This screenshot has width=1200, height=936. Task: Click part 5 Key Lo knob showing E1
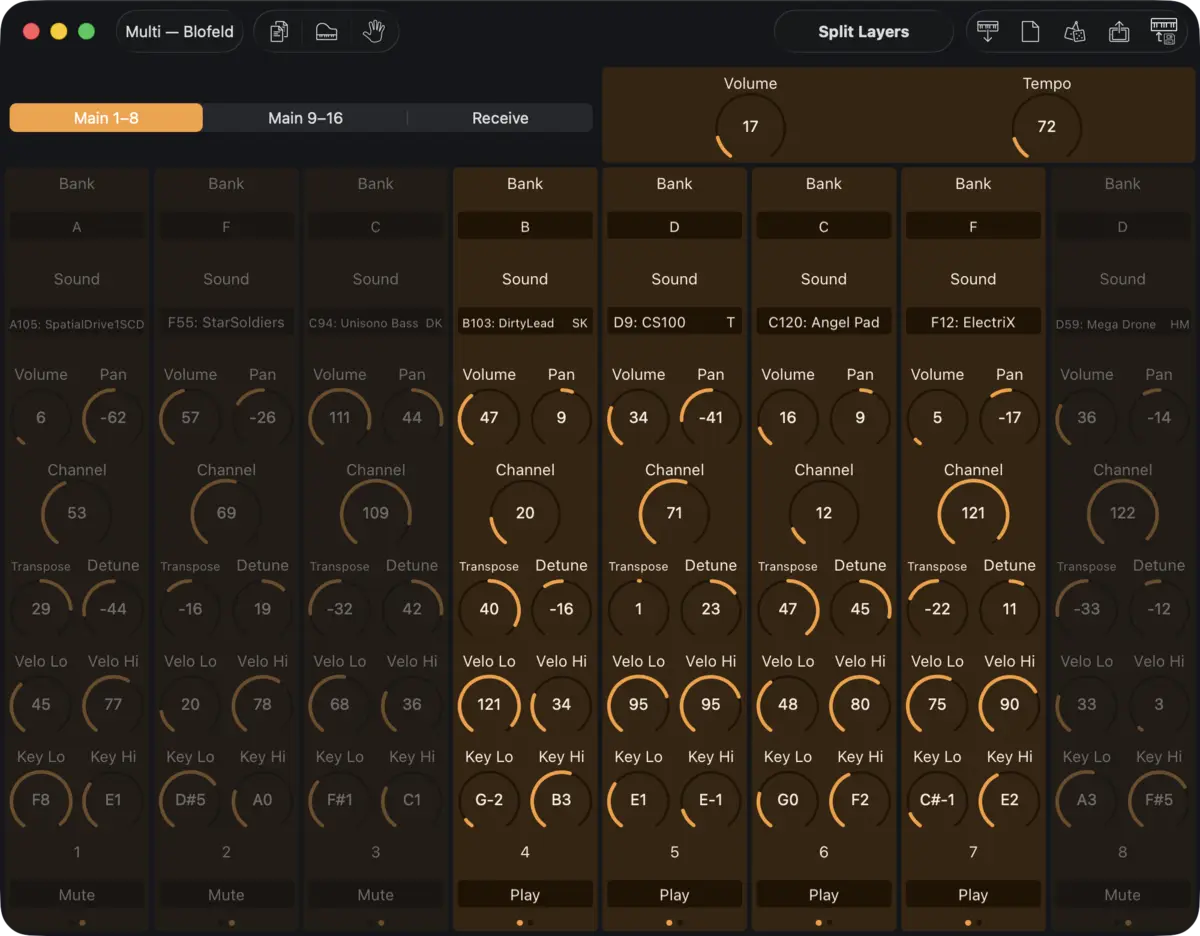point(638,800)
